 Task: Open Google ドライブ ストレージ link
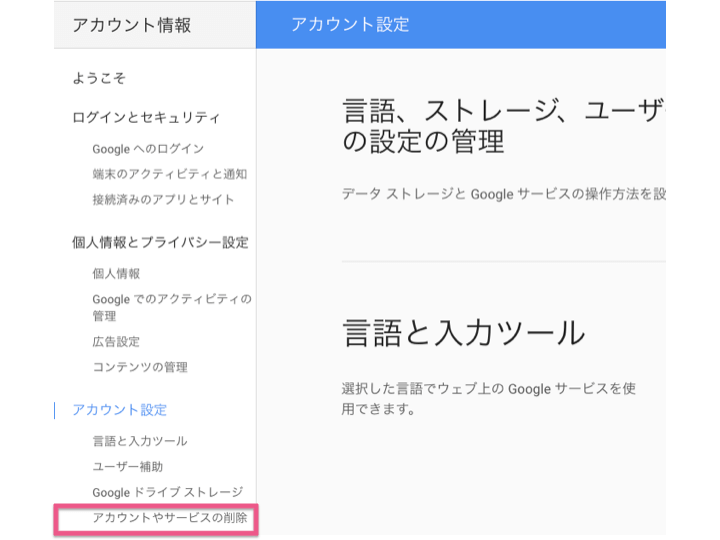[168, 492]
